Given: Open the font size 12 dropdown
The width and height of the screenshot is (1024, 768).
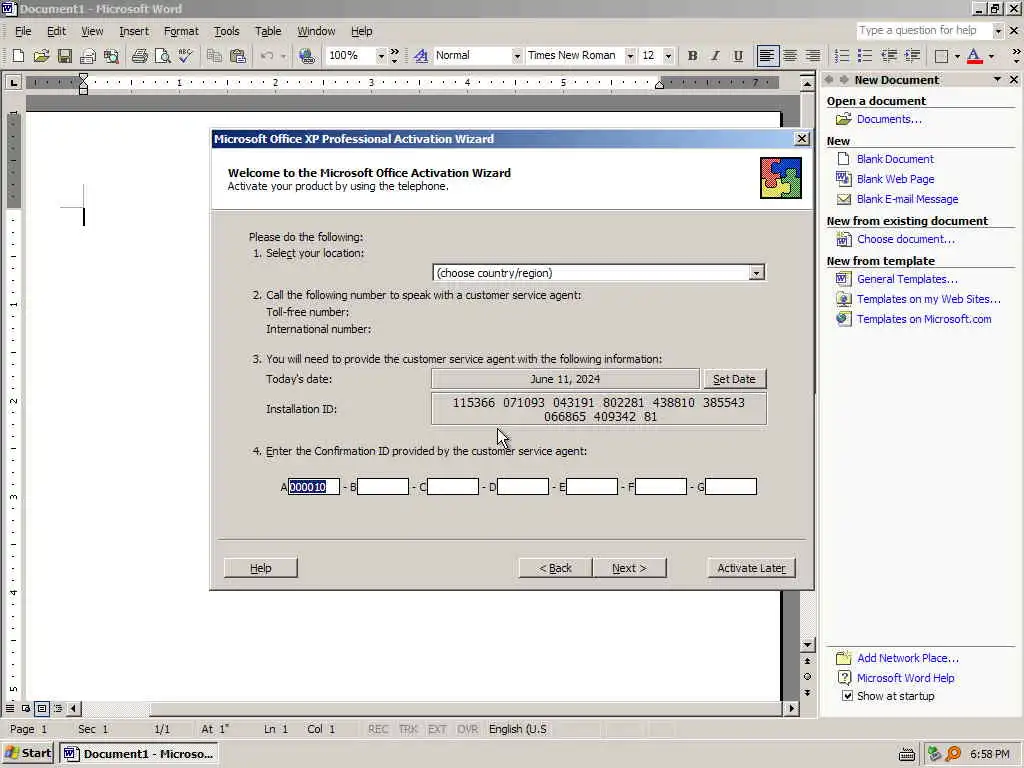Looking at the screenshot, I should (668, 56).
